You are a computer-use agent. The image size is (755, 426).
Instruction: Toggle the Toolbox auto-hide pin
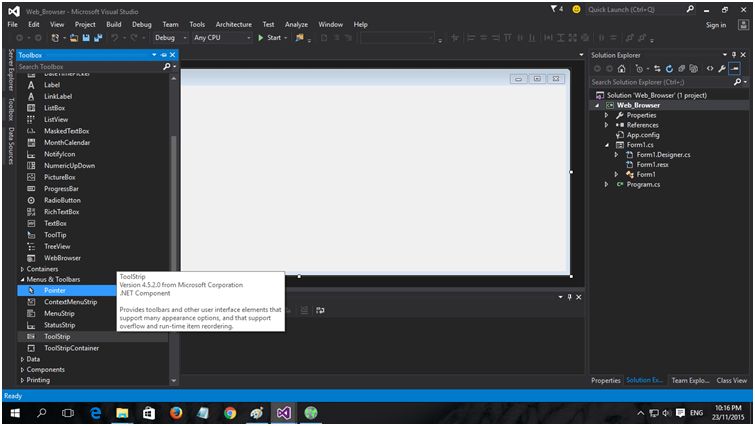click(163, 54)
